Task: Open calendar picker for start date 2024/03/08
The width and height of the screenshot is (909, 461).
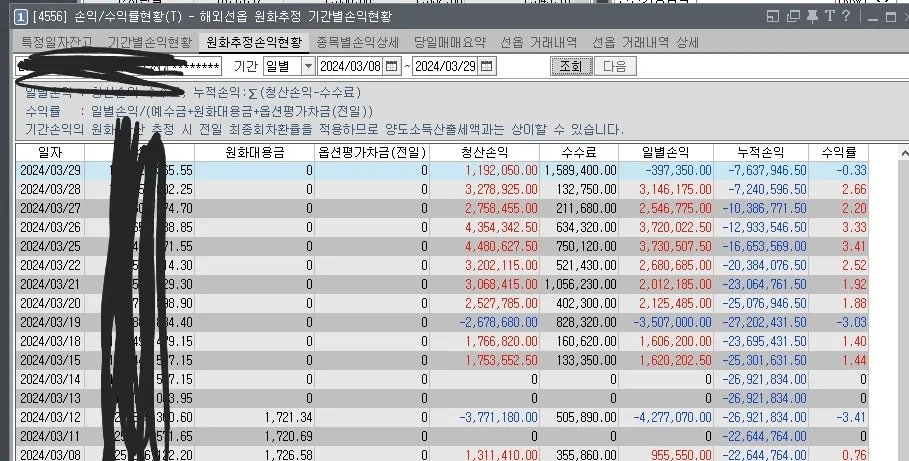Action: [x=392, y=66]
